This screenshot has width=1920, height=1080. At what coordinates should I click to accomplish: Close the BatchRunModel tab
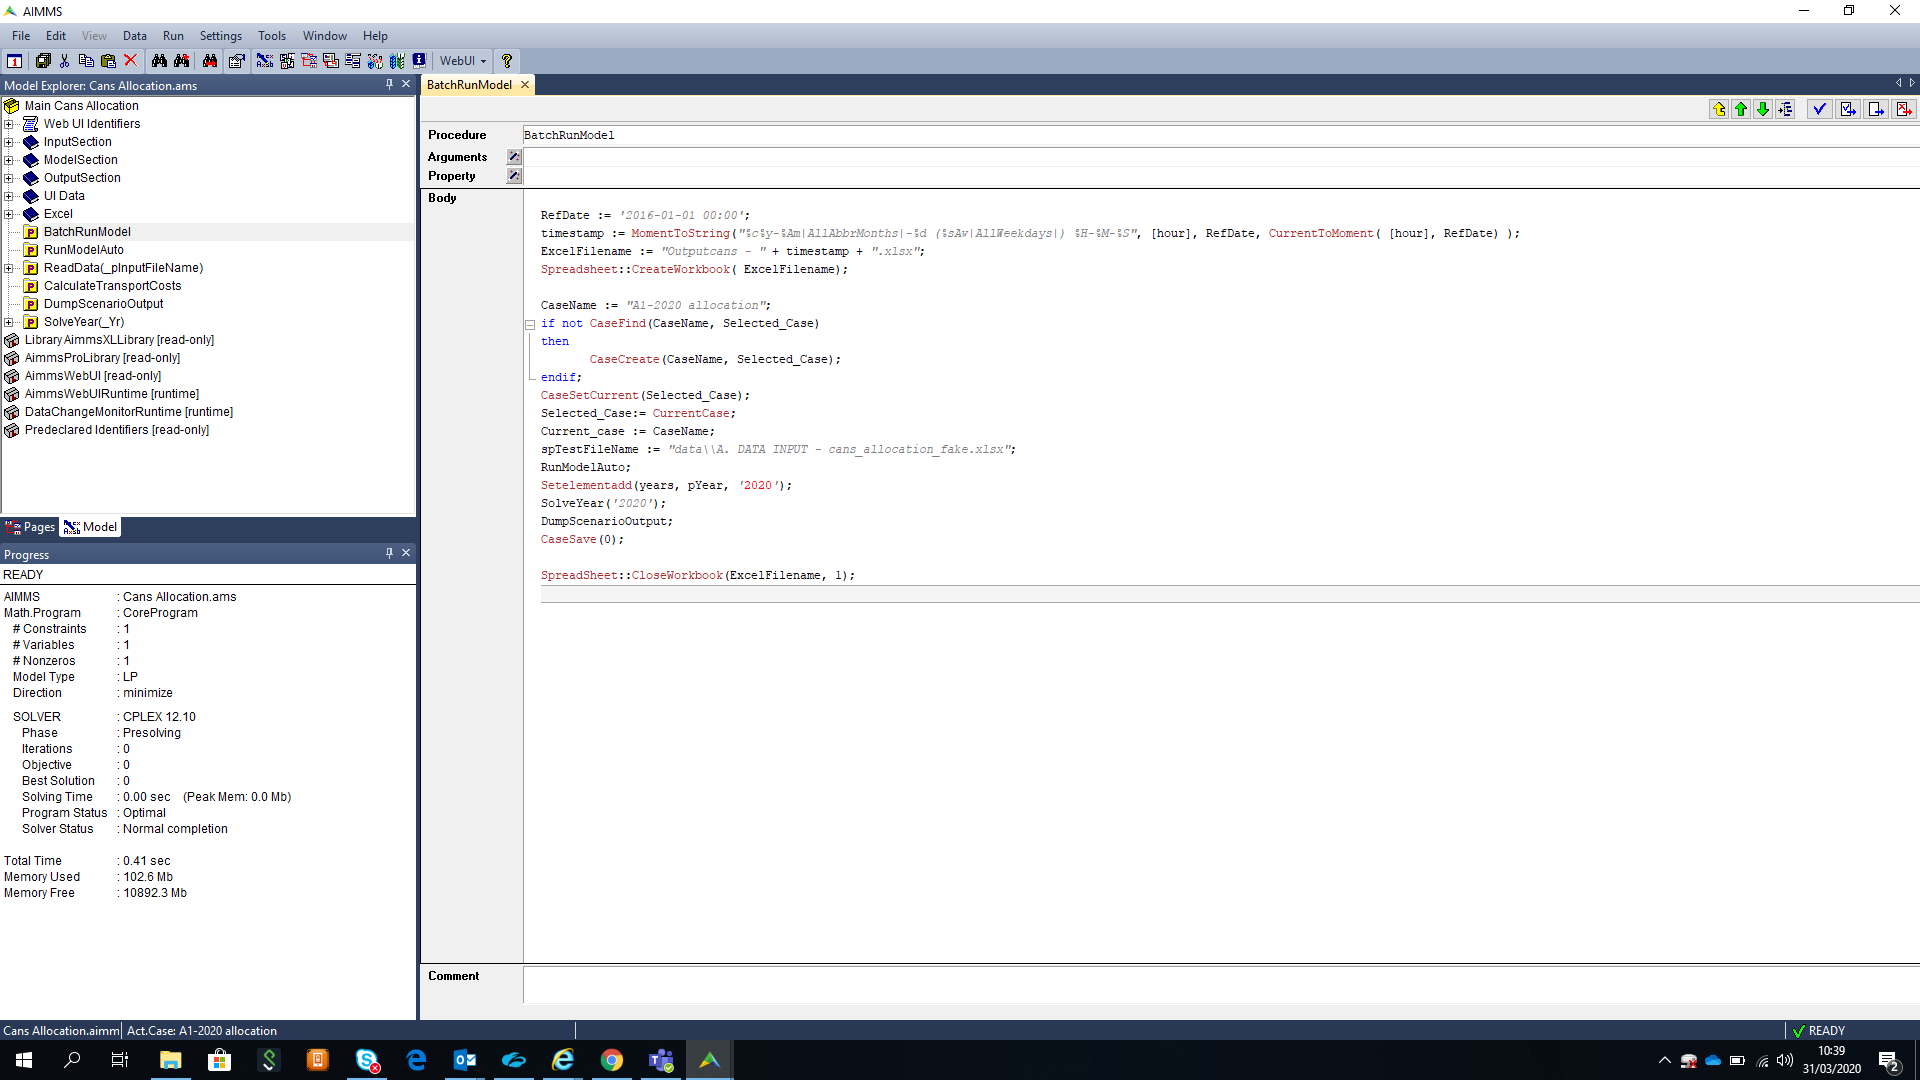pos(524,85)
